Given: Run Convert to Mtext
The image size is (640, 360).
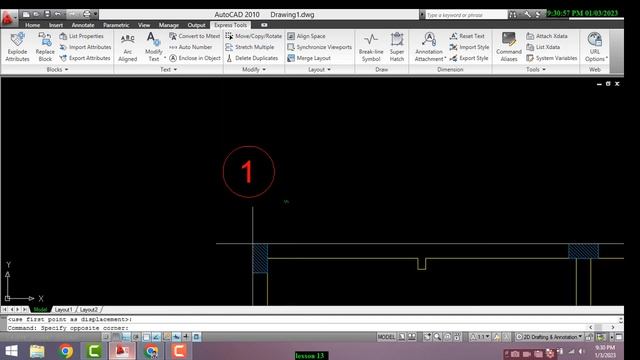Looking at the screenshot, I should 194,36.
